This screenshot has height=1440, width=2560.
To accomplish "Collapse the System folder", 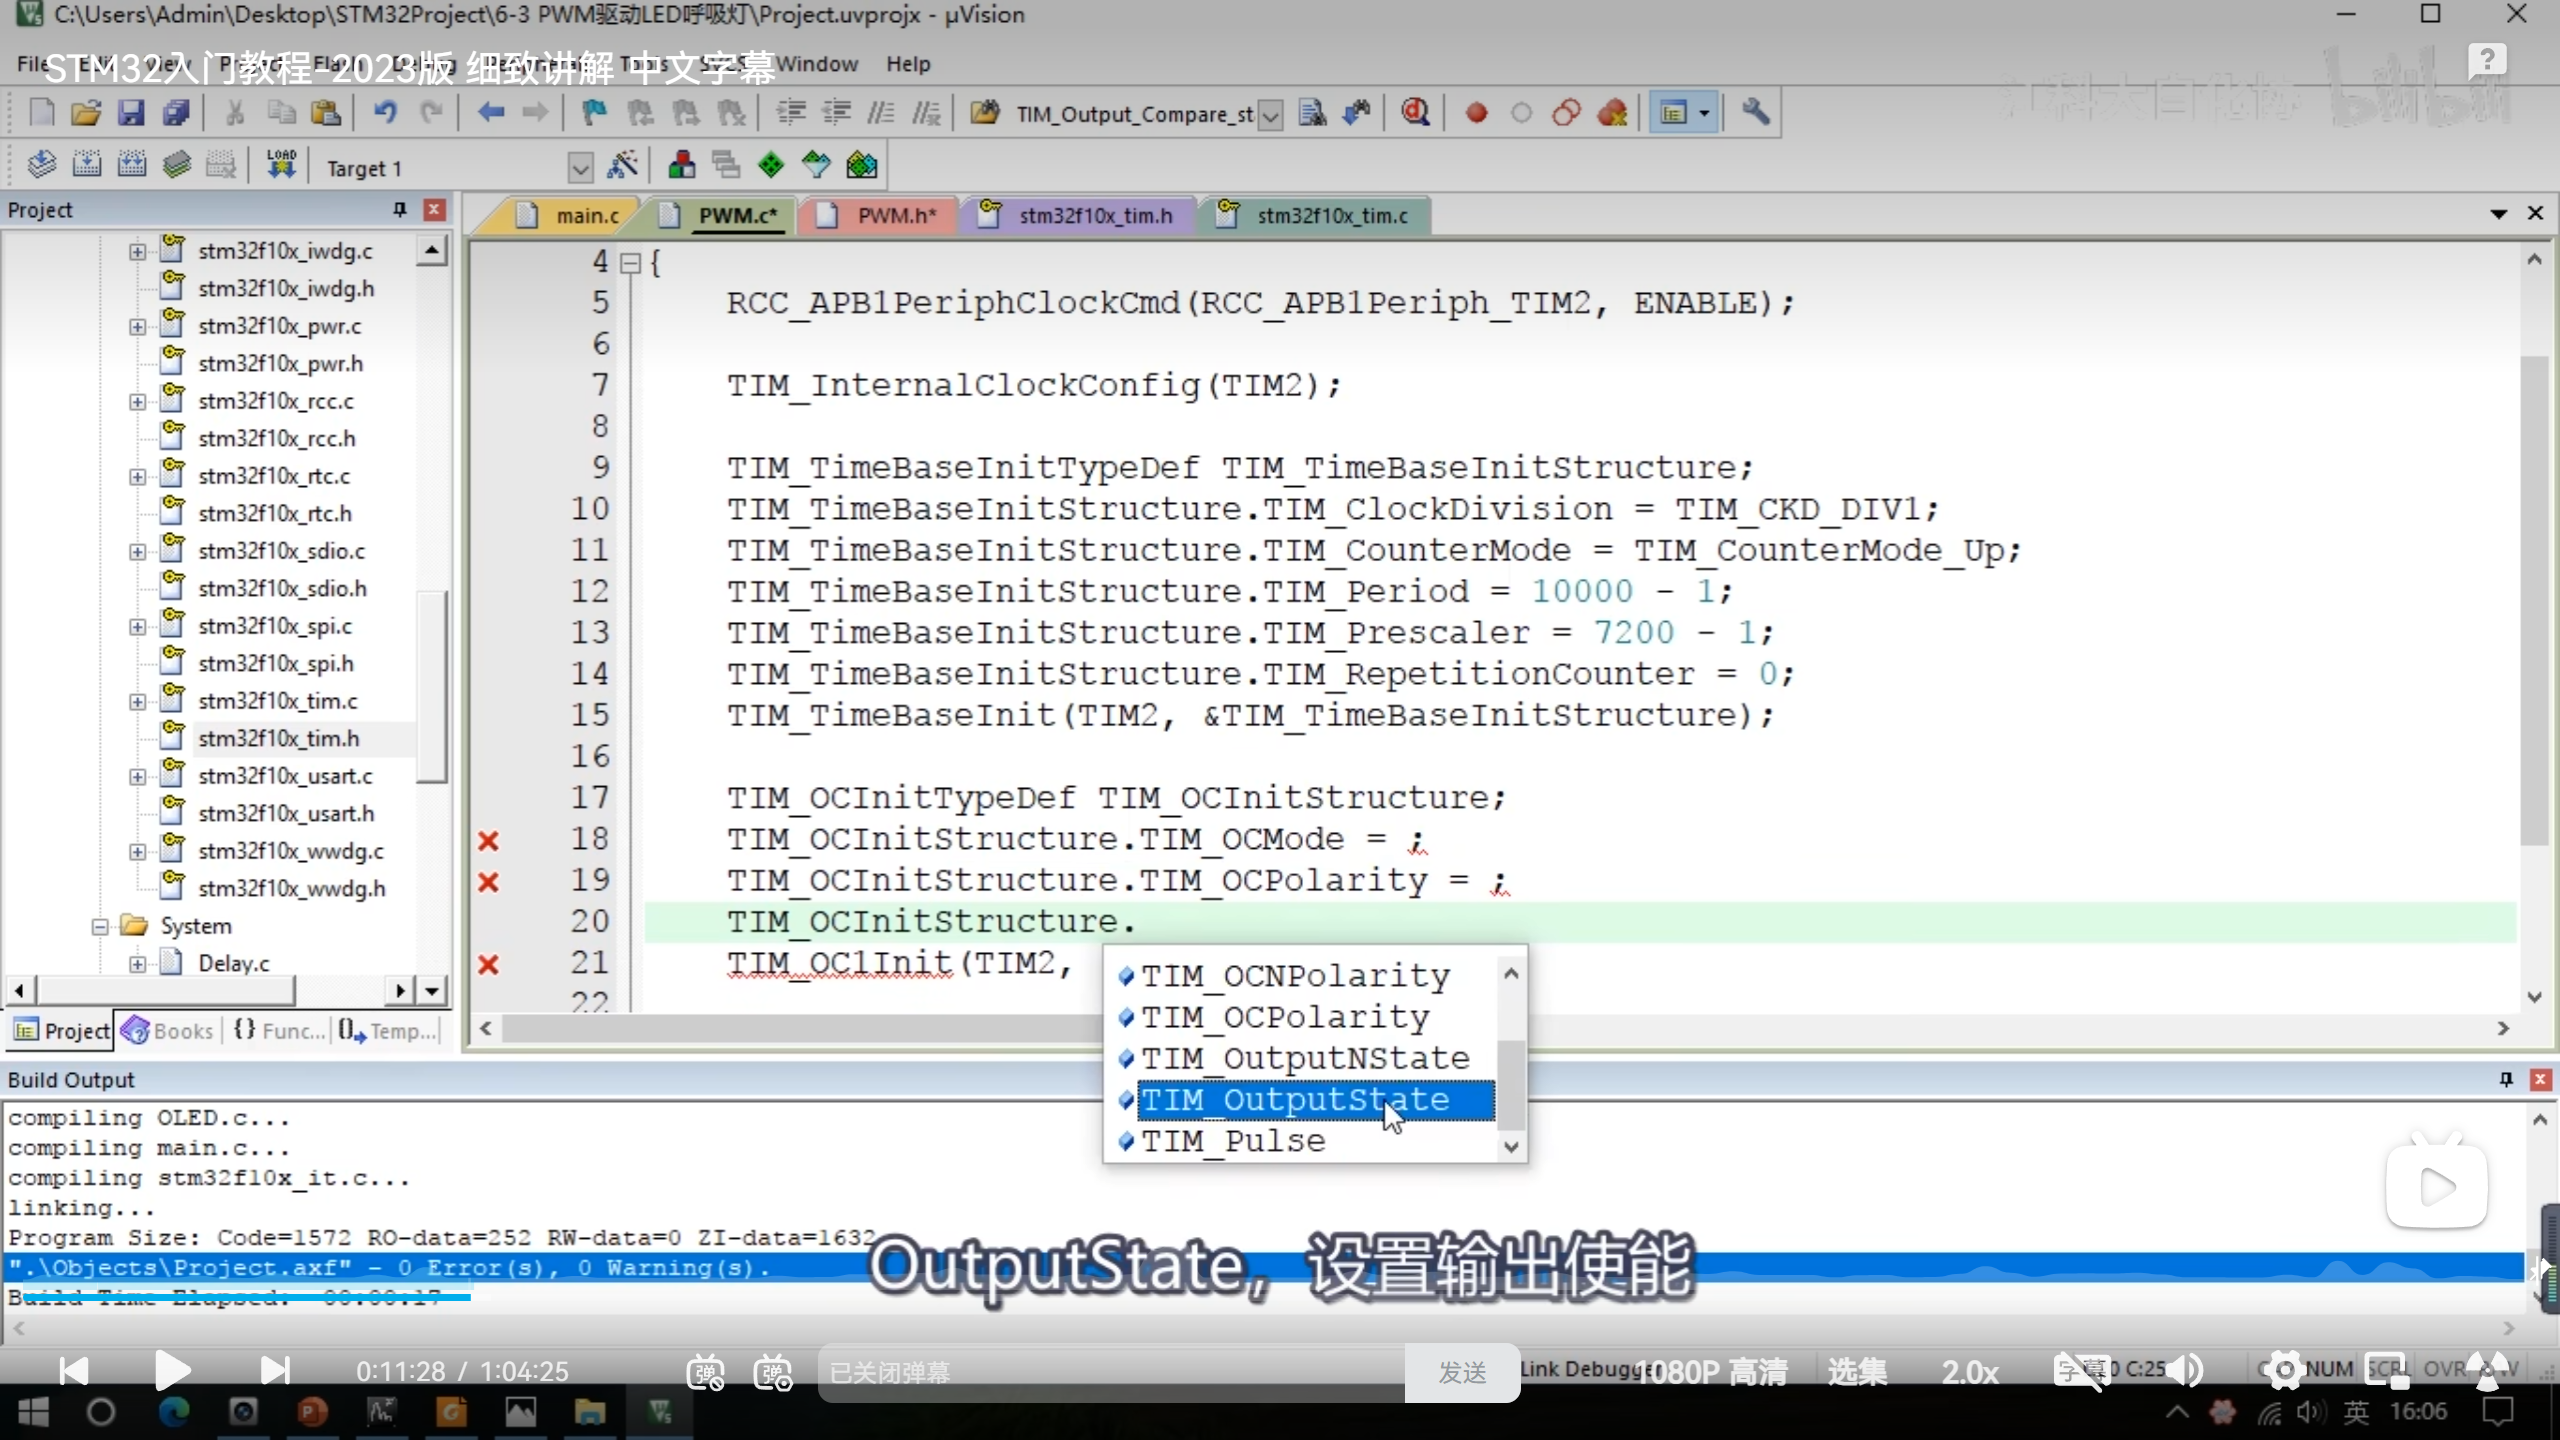I will click(x=100, y=926).
